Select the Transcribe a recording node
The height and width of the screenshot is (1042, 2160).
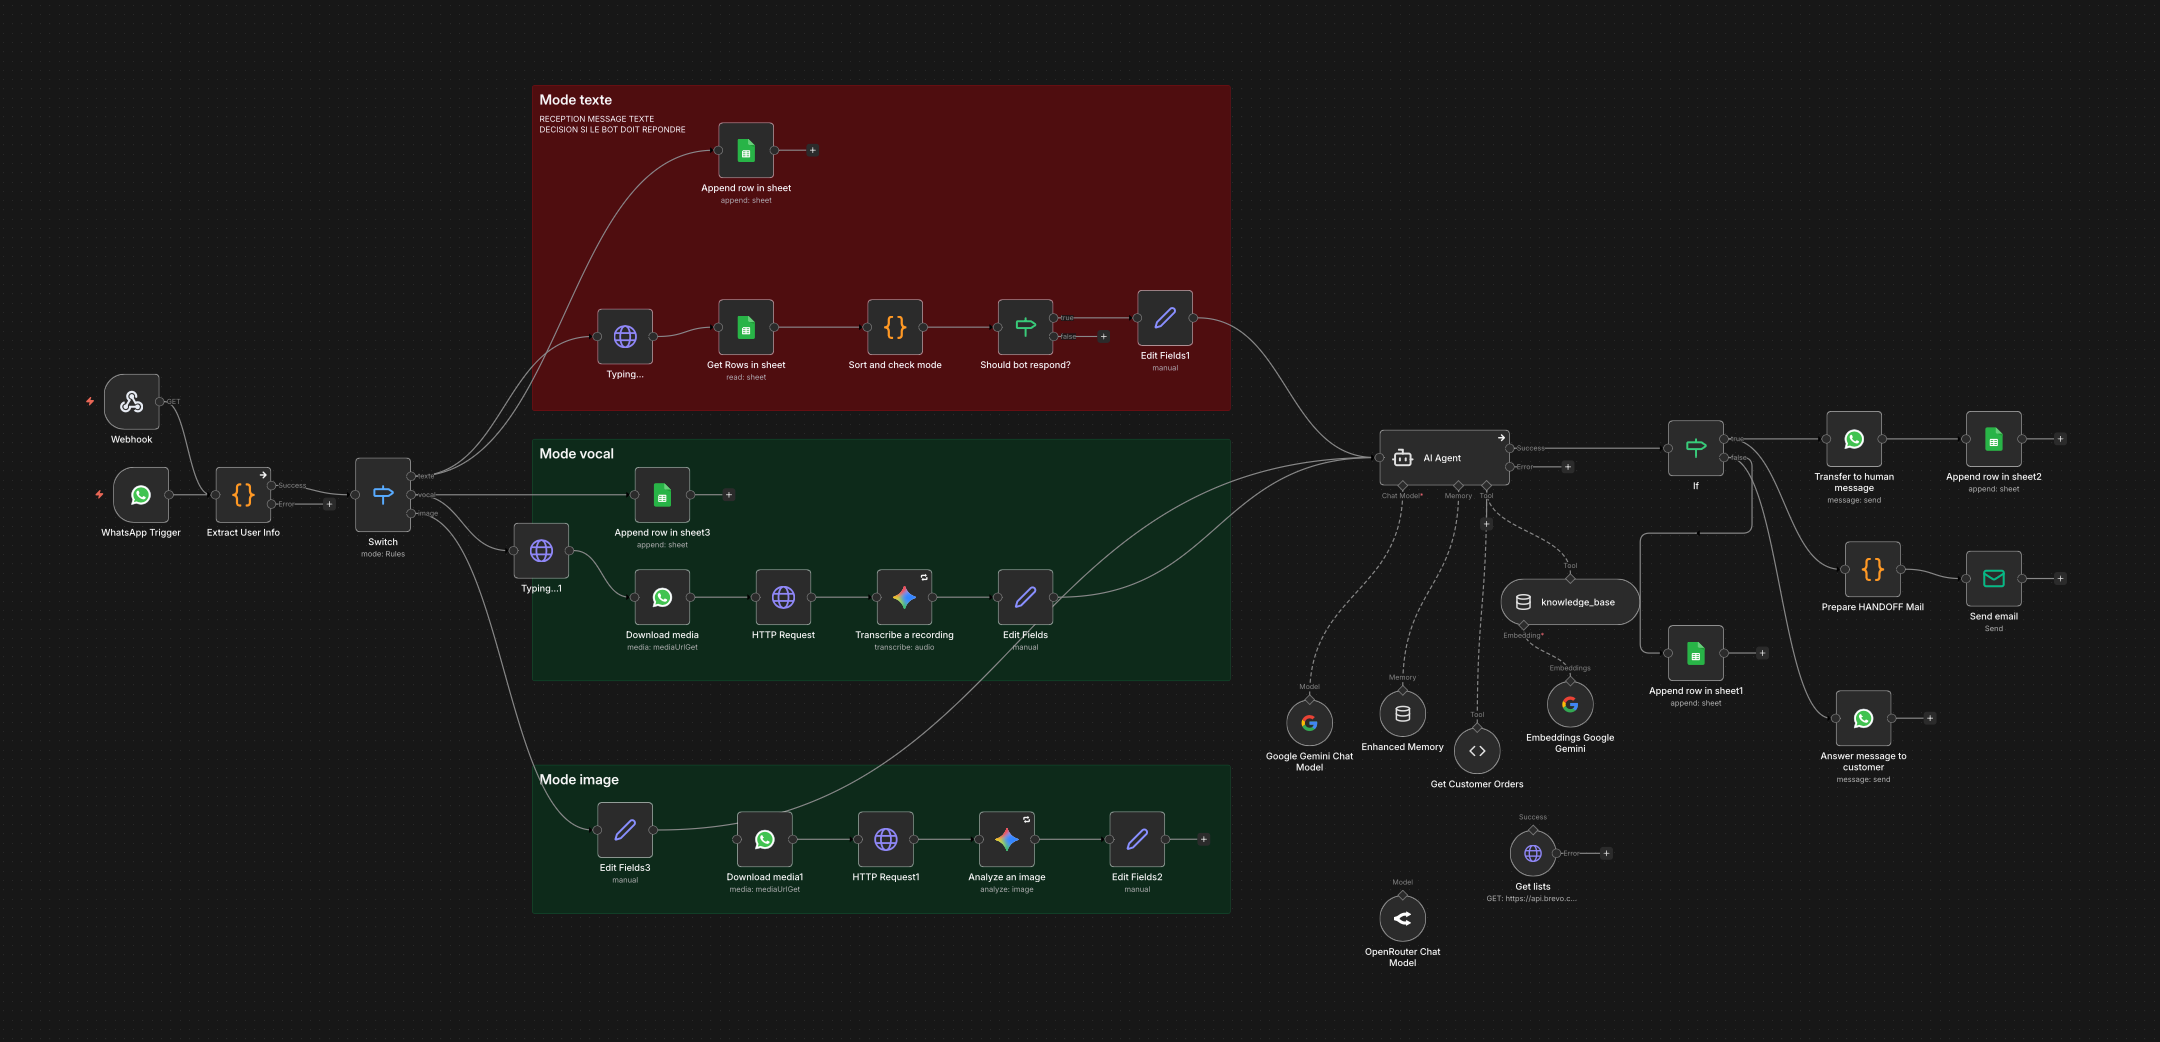tap(904, 598)
